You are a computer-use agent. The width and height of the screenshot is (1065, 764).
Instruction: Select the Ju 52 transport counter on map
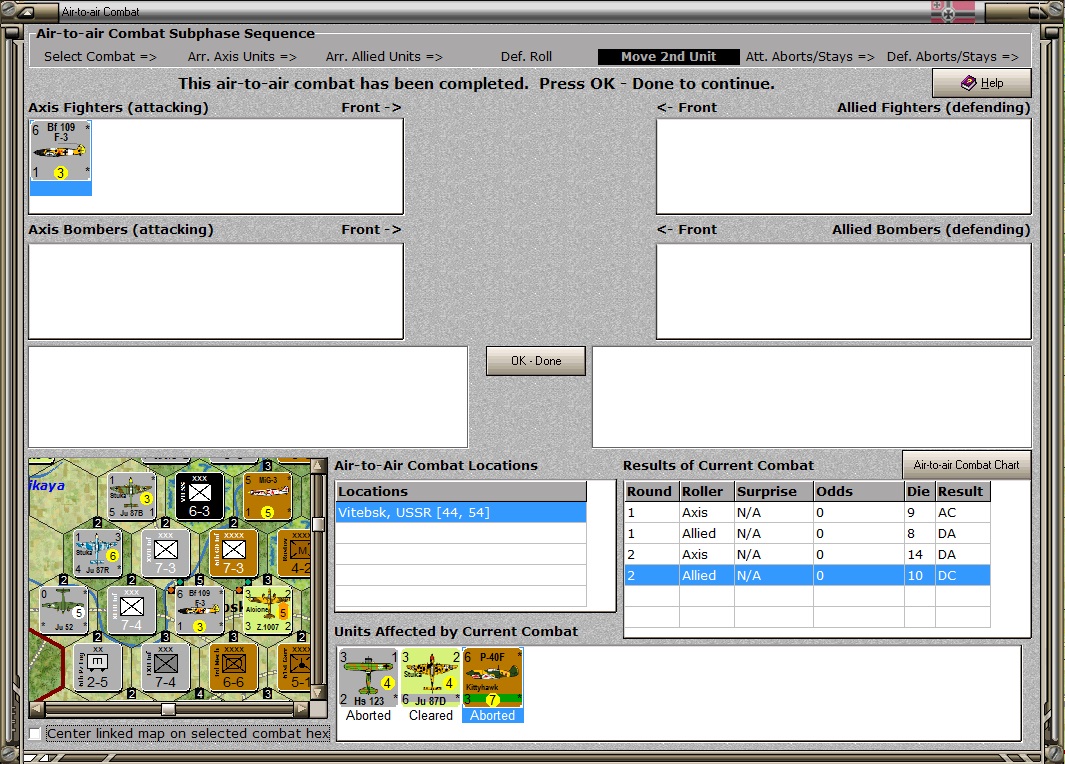(x=63, y=610)
